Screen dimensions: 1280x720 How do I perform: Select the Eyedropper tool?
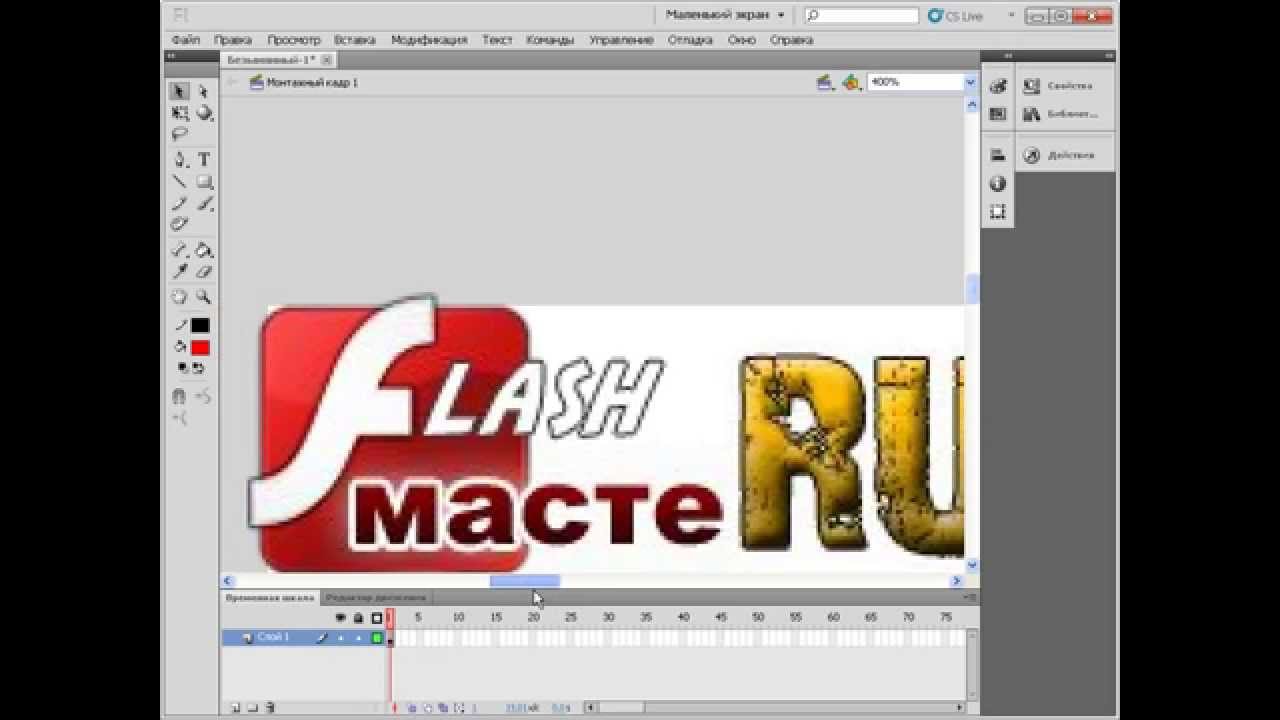[x=180, y=271]
